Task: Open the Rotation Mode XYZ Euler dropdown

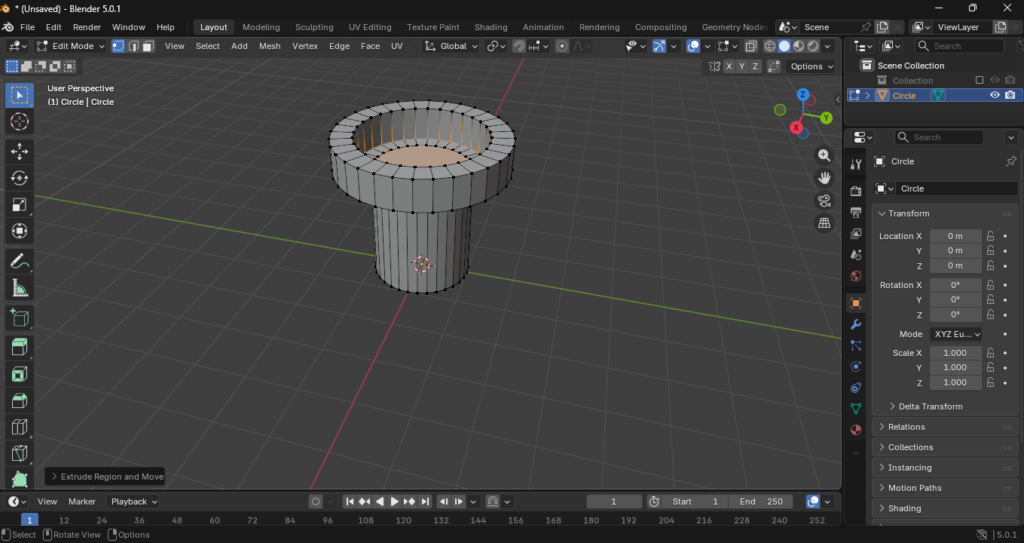Action: [x=955, y=334]
